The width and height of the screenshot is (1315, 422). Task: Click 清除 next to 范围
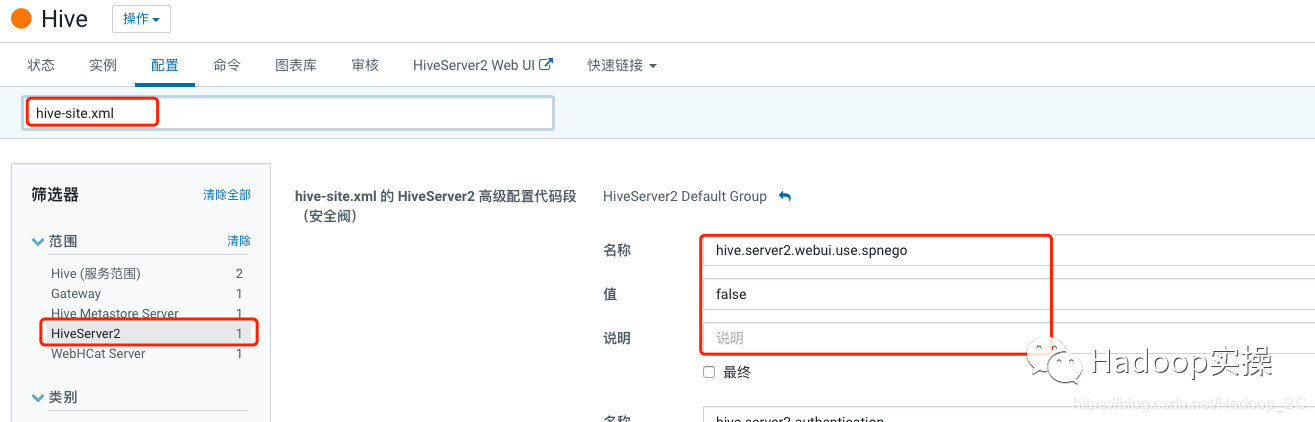coord(239,241)
